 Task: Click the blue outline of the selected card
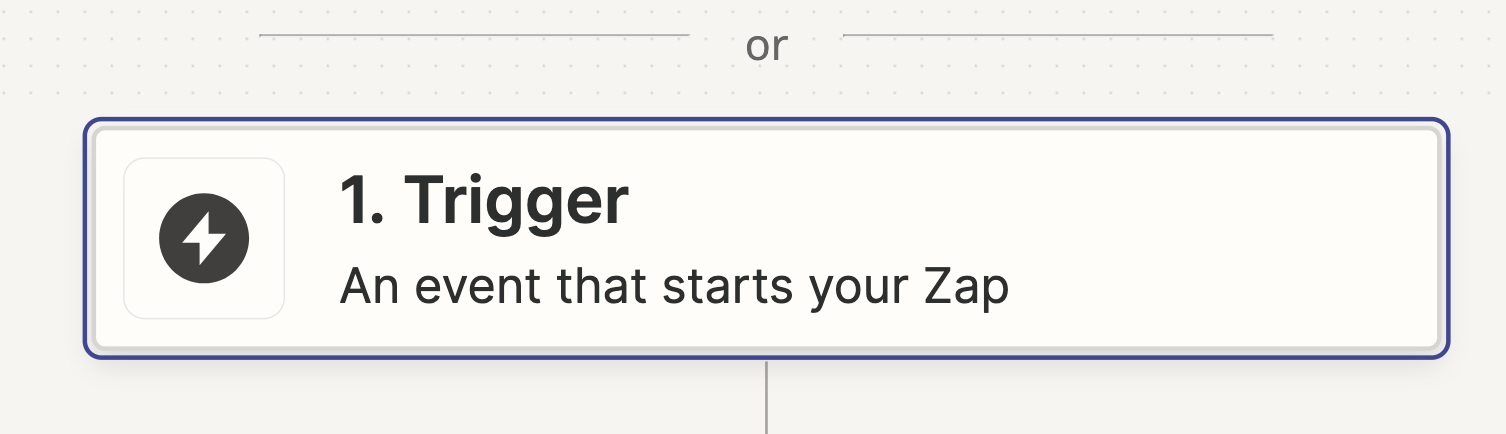(x=766, y=120)
